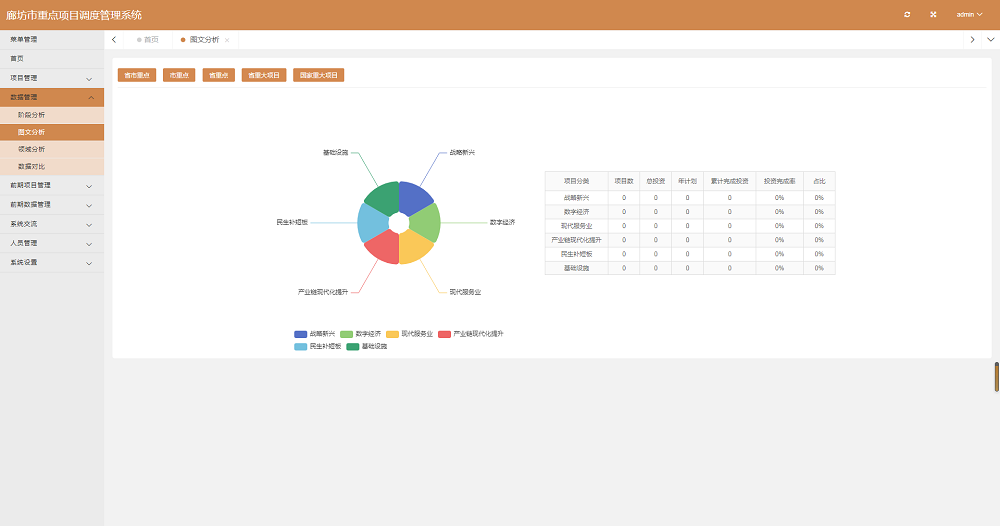This screenshot has height=526, width=1000.
Task: Click the 国家重大项目 filter button
Action: pyautogui.click(x=320, y=75)
